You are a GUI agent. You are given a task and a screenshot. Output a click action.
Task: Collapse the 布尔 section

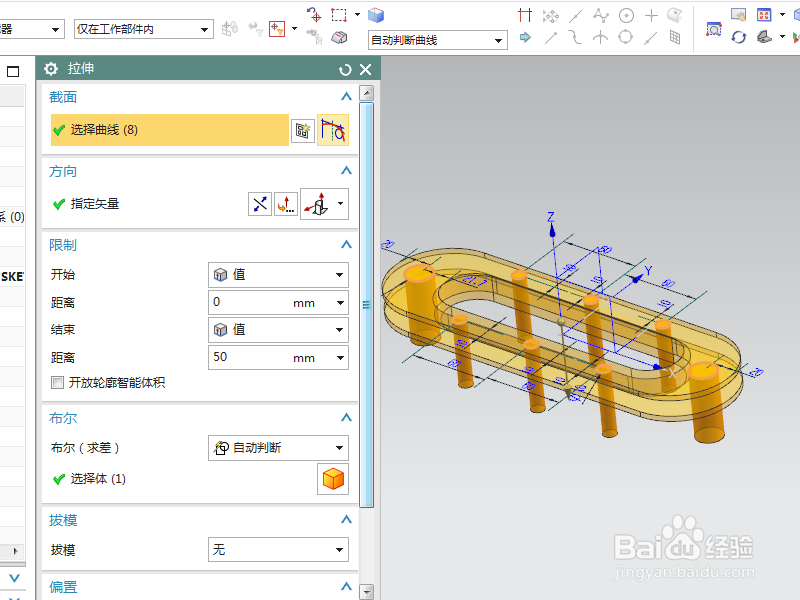346,417
